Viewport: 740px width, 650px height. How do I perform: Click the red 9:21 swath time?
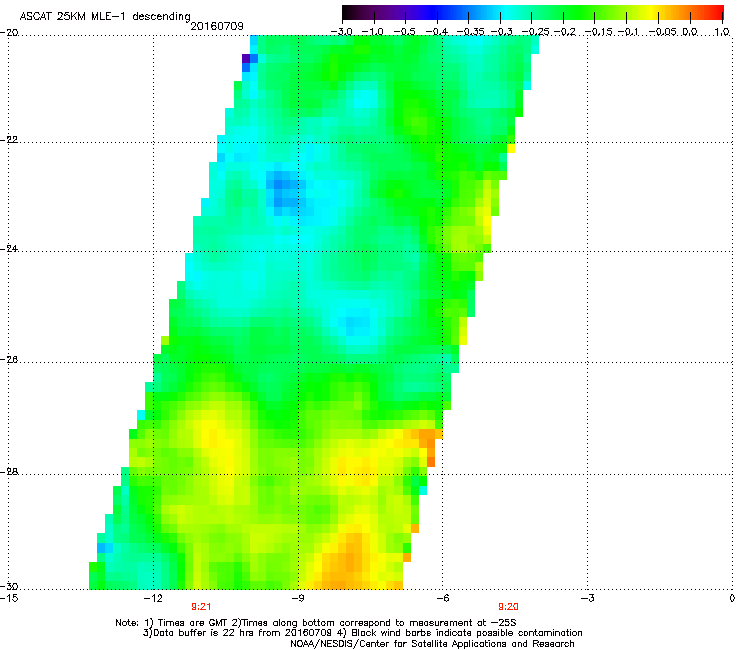(x=201, y=607)
